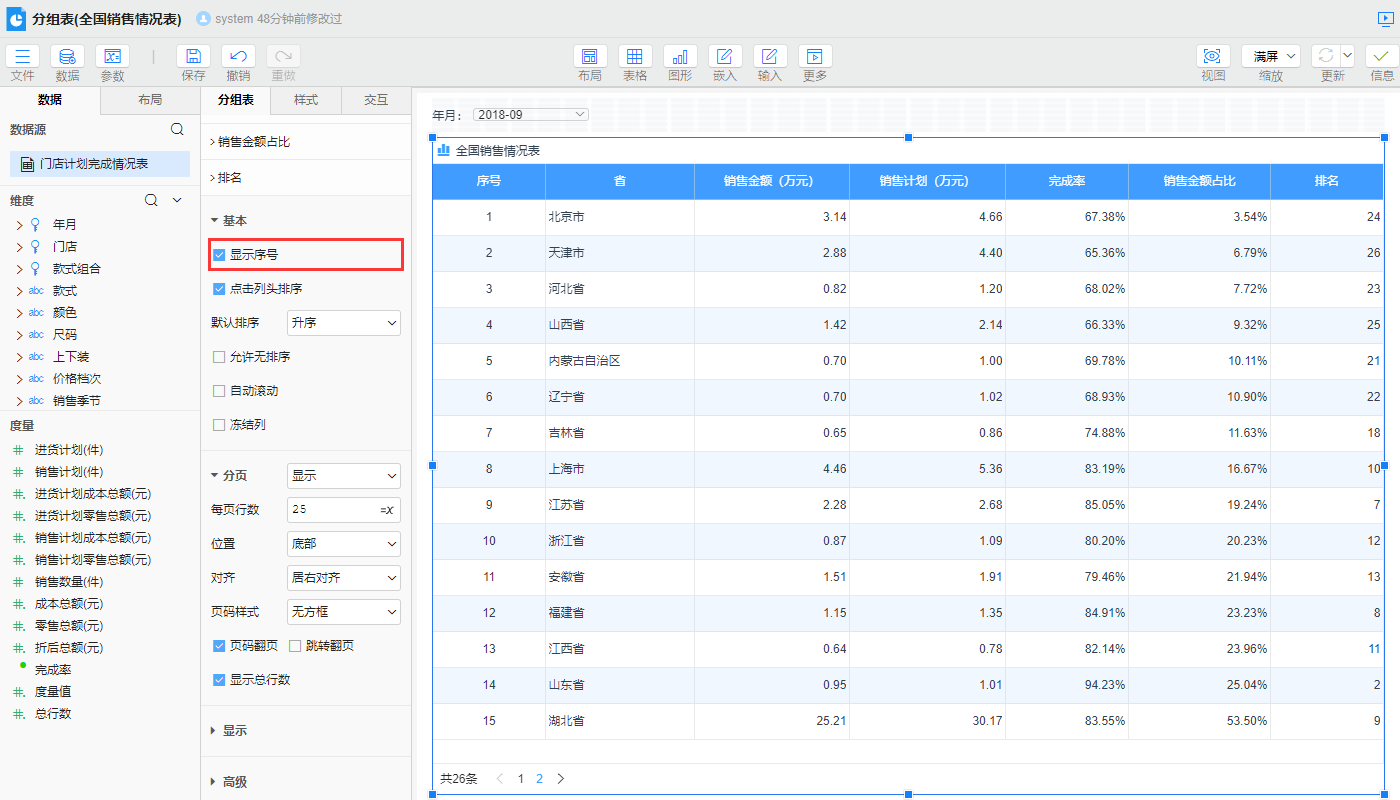Image resolution: width=1400 pixels, height=800 pixels.
Task: Switch to the 样式 tab
Action: point(305,100)
